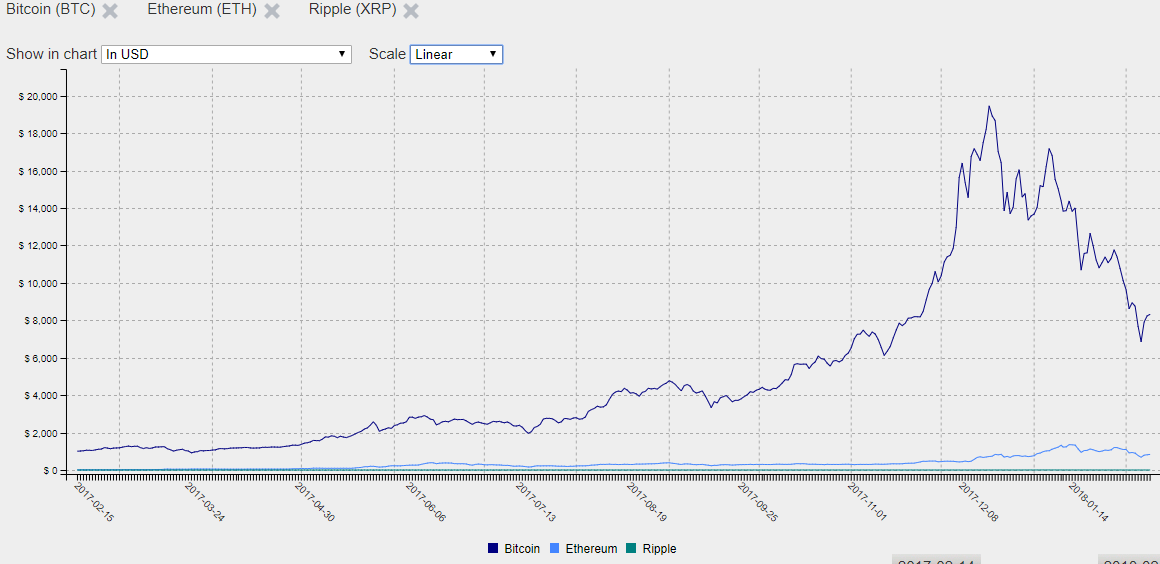Click the 'Ethereum (ETH)' tag text
This screenshot has height=564, width=1160.
tap(203, 10)
